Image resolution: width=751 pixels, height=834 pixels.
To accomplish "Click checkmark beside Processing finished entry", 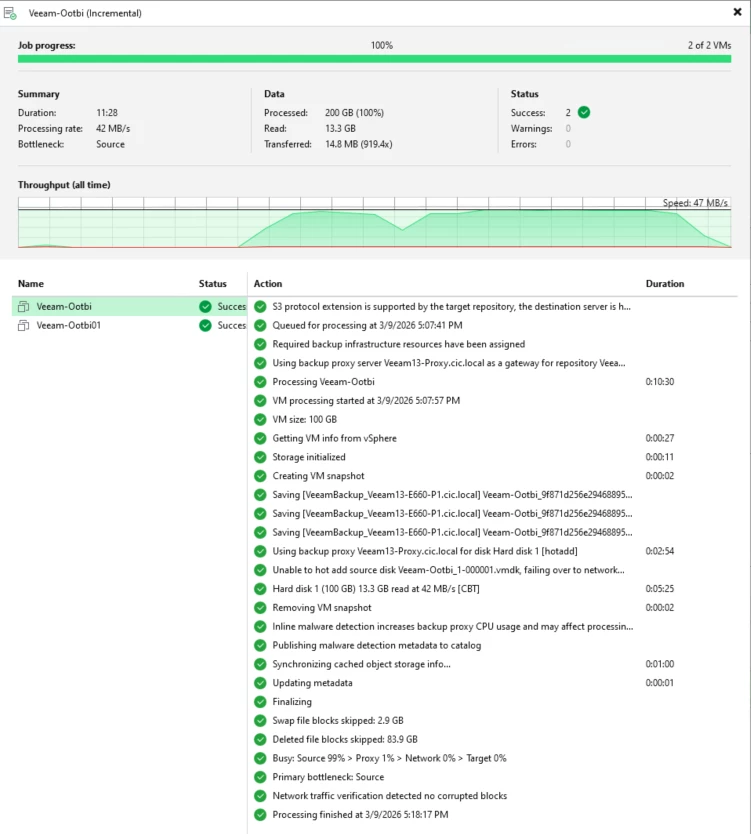I will click(x=260, y=814).
